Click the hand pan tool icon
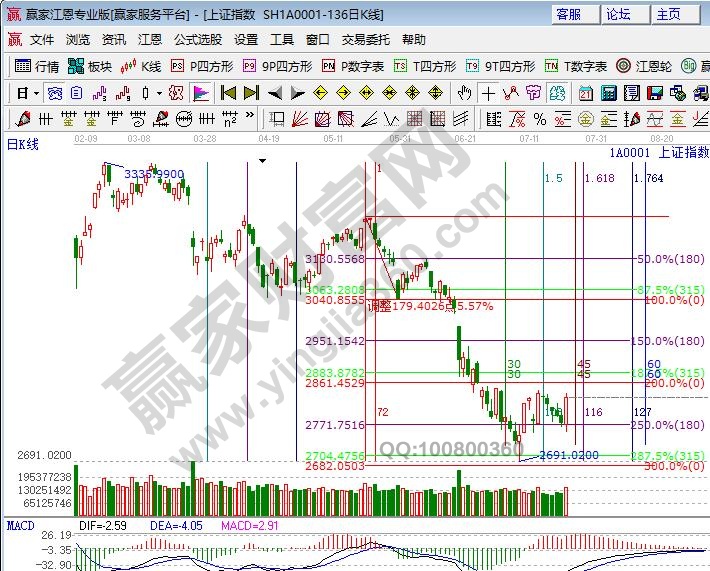This screenshot has height=571, width=710. tap(464, 93)
